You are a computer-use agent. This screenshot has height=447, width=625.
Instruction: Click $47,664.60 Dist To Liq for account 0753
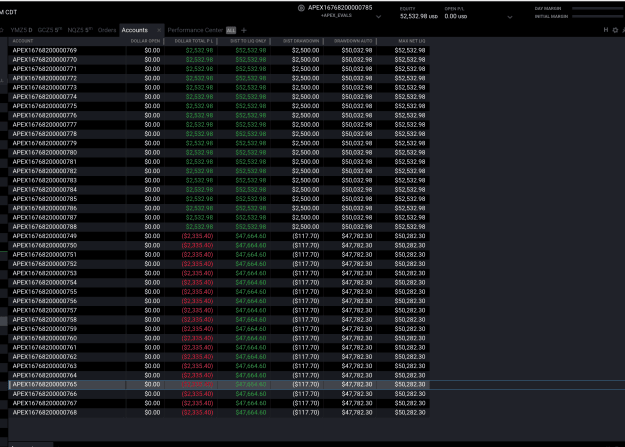tap(251, 274)
